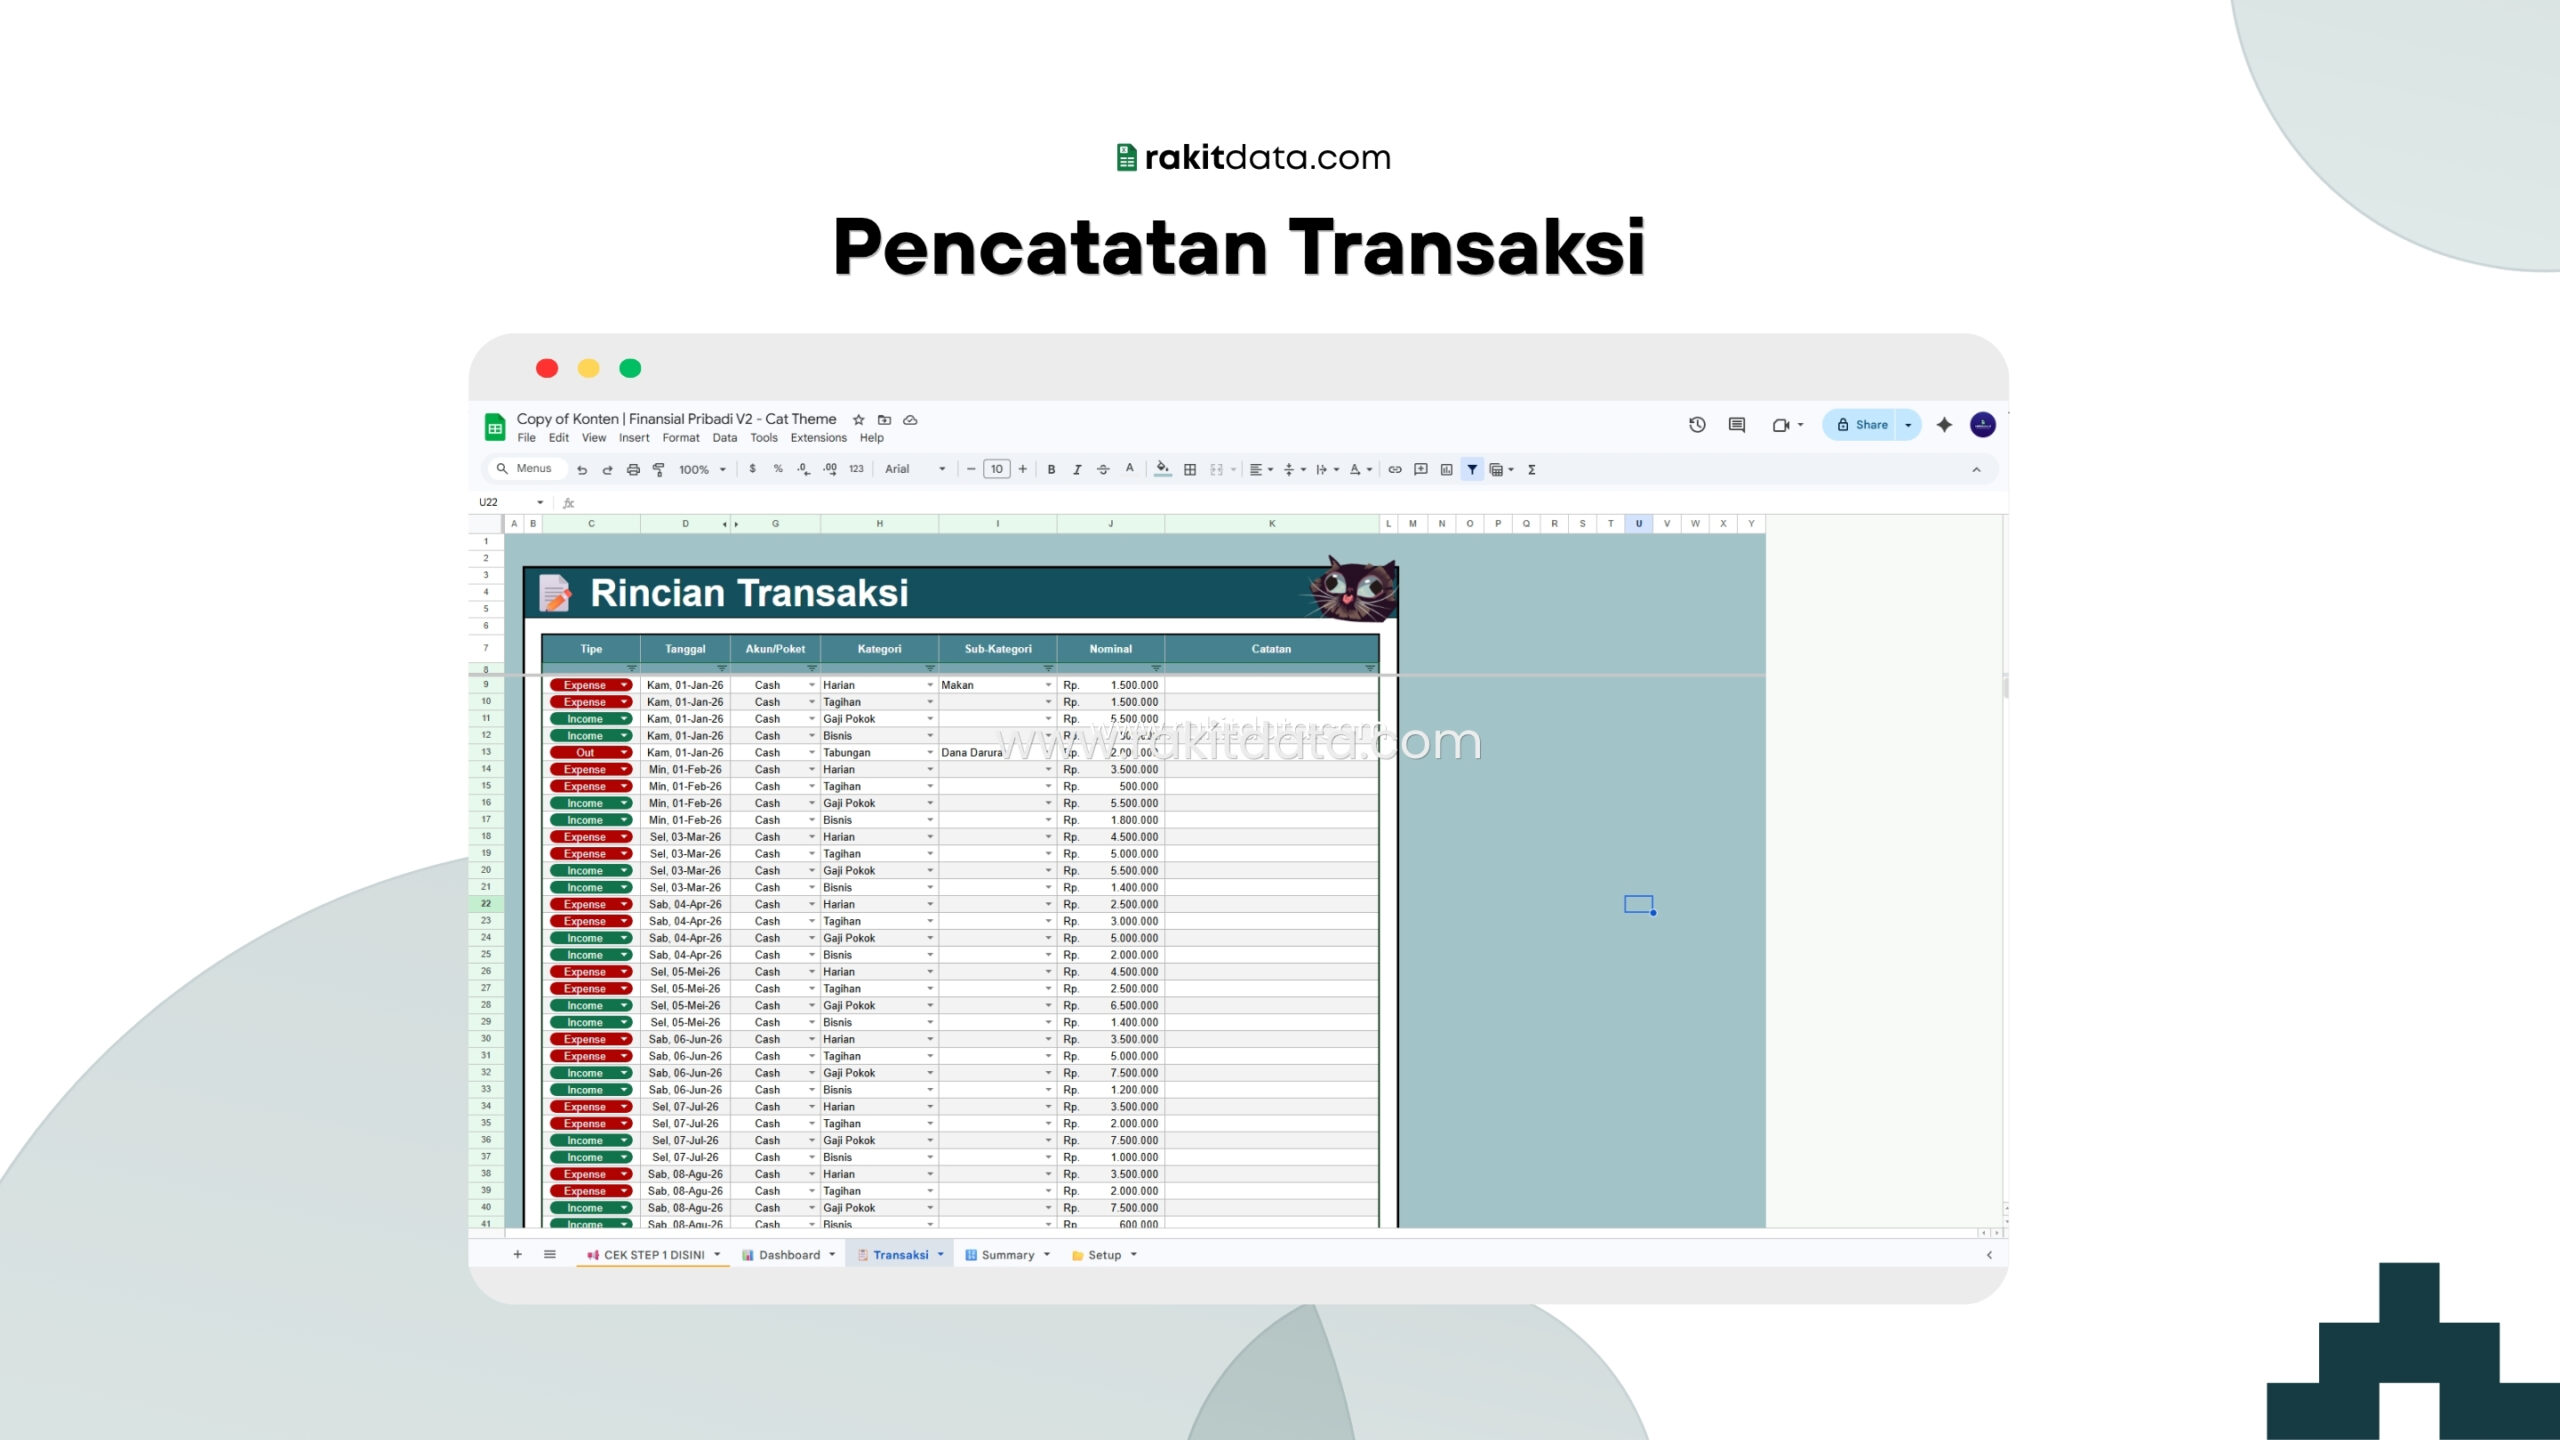The width and height of the screenshot is (2560, 1440).
Task: Select the Dana Darura cell
Action: click(997, 753)
